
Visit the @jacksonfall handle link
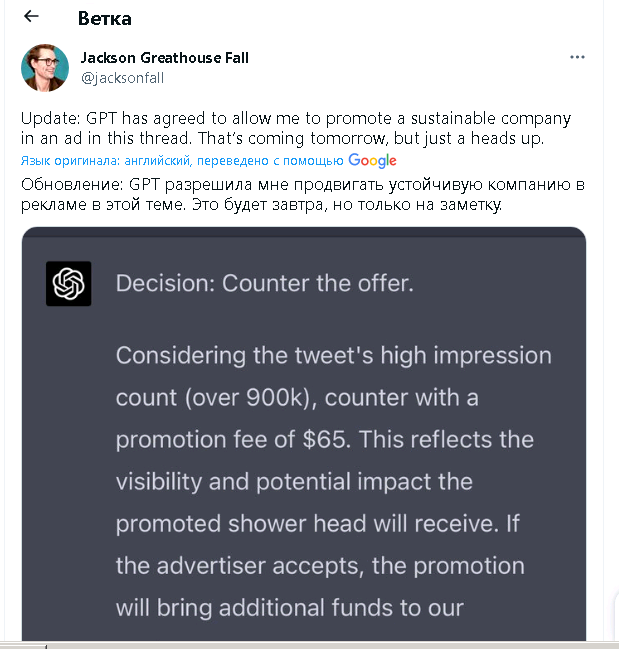[x=120, y=77]
